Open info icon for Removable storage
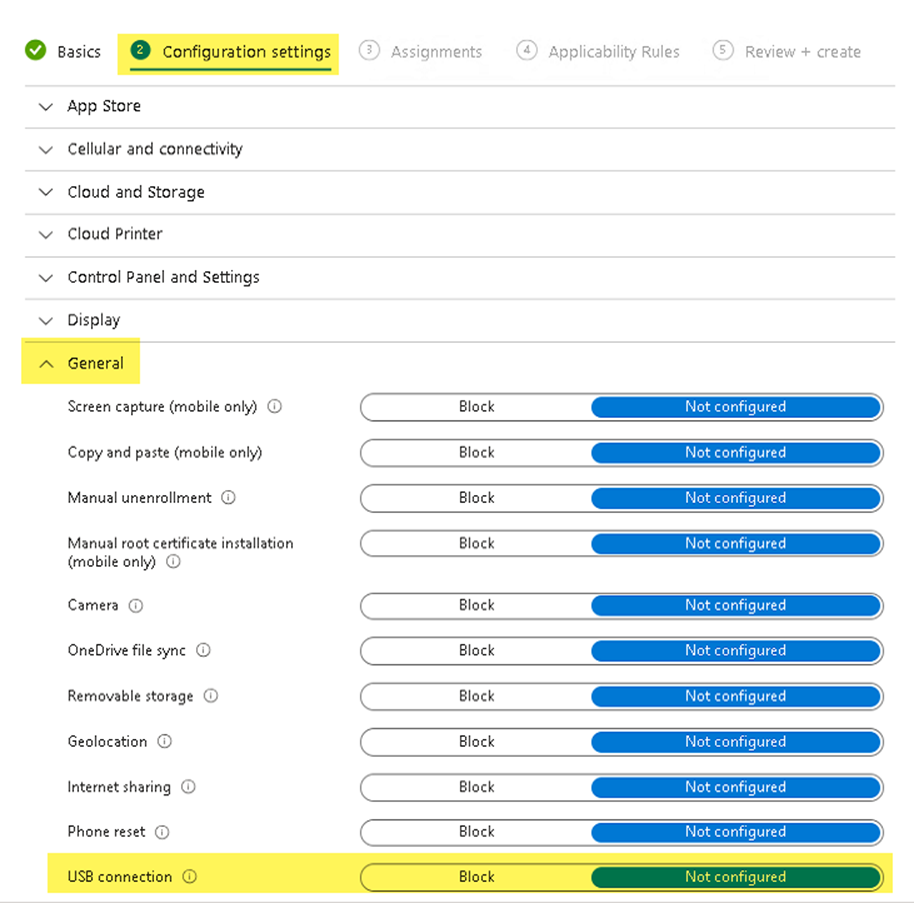Image resolution: width=914 pixels, height=903 pixels. pos(211,696)
